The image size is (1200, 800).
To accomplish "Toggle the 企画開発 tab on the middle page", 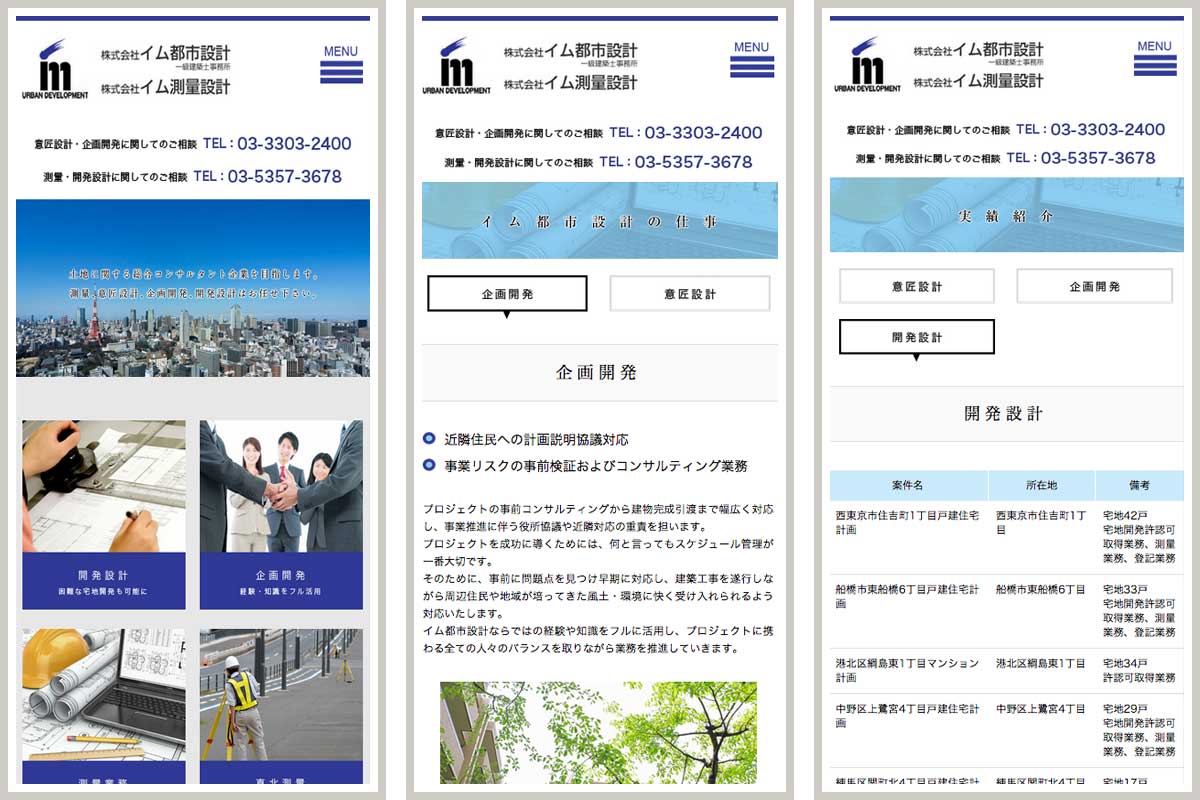I will 507,293.
